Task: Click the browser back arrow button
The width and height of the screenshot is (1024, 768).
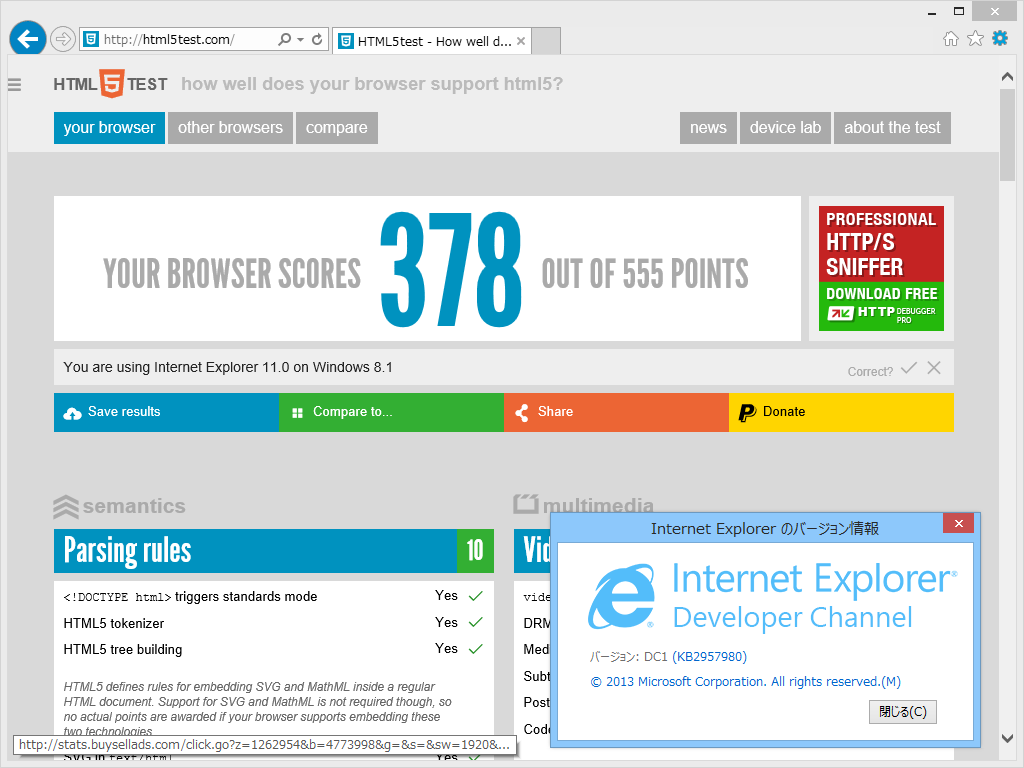Action: click(28, 39)
